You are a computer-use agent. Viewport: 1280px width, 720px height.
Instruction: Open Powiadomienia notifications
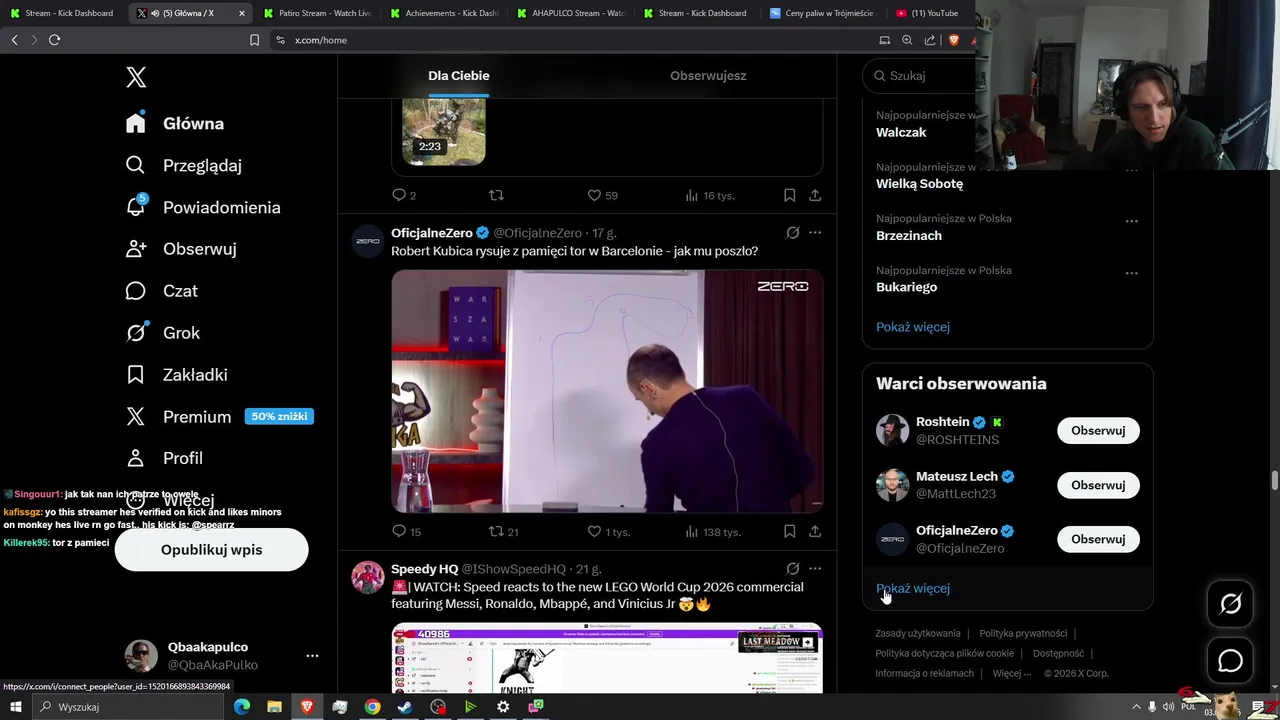click(x=203, y=207)
